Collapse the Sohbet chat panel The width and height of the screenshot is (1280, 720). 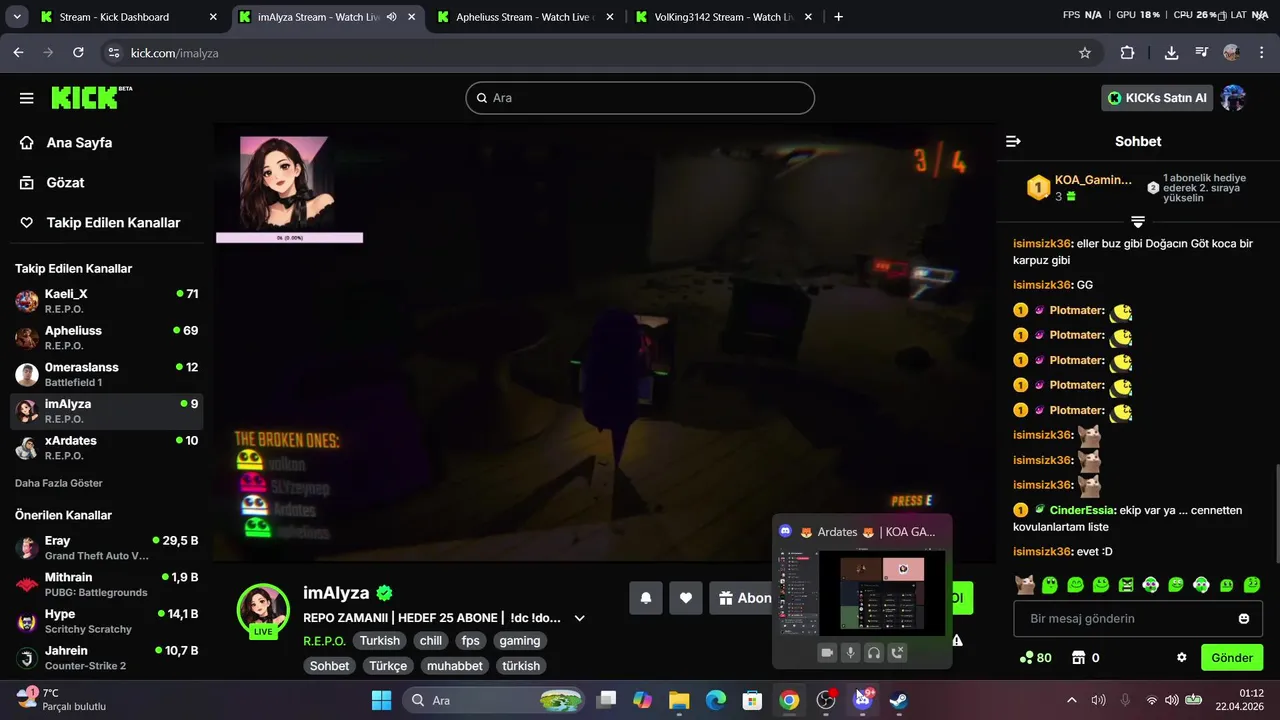1013,141
